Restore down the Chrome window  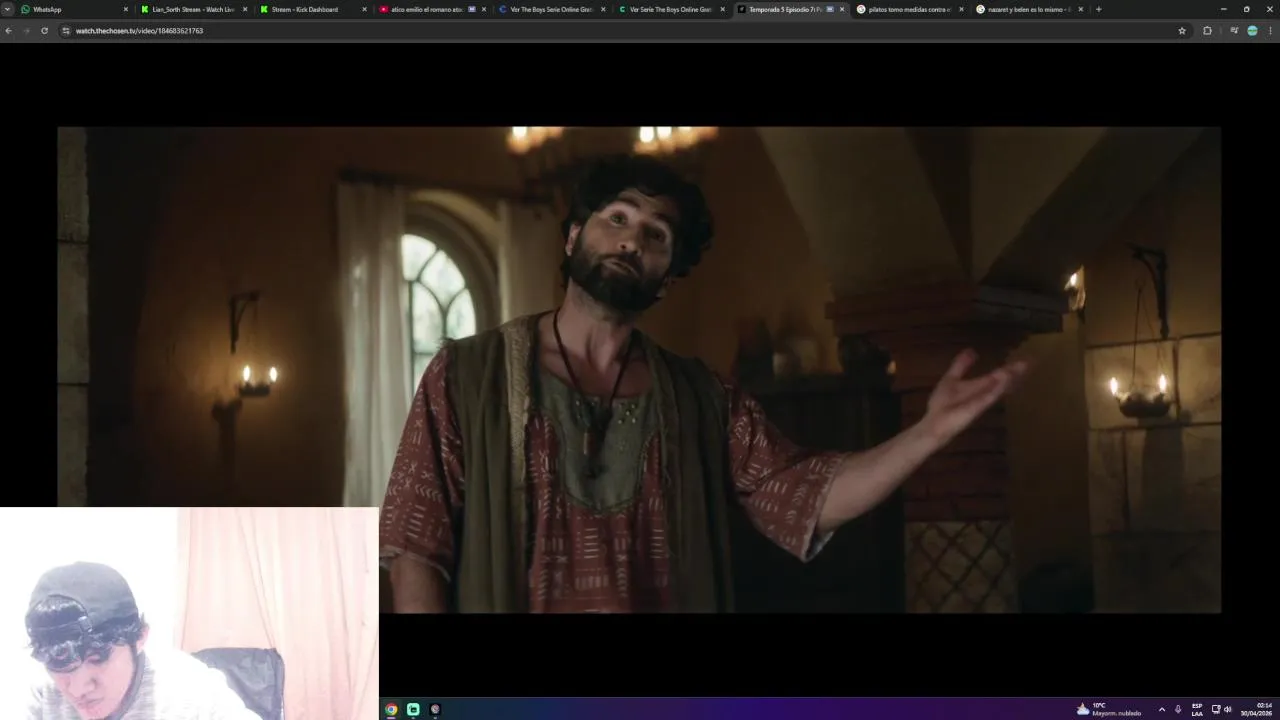(x=1246, y=9)
